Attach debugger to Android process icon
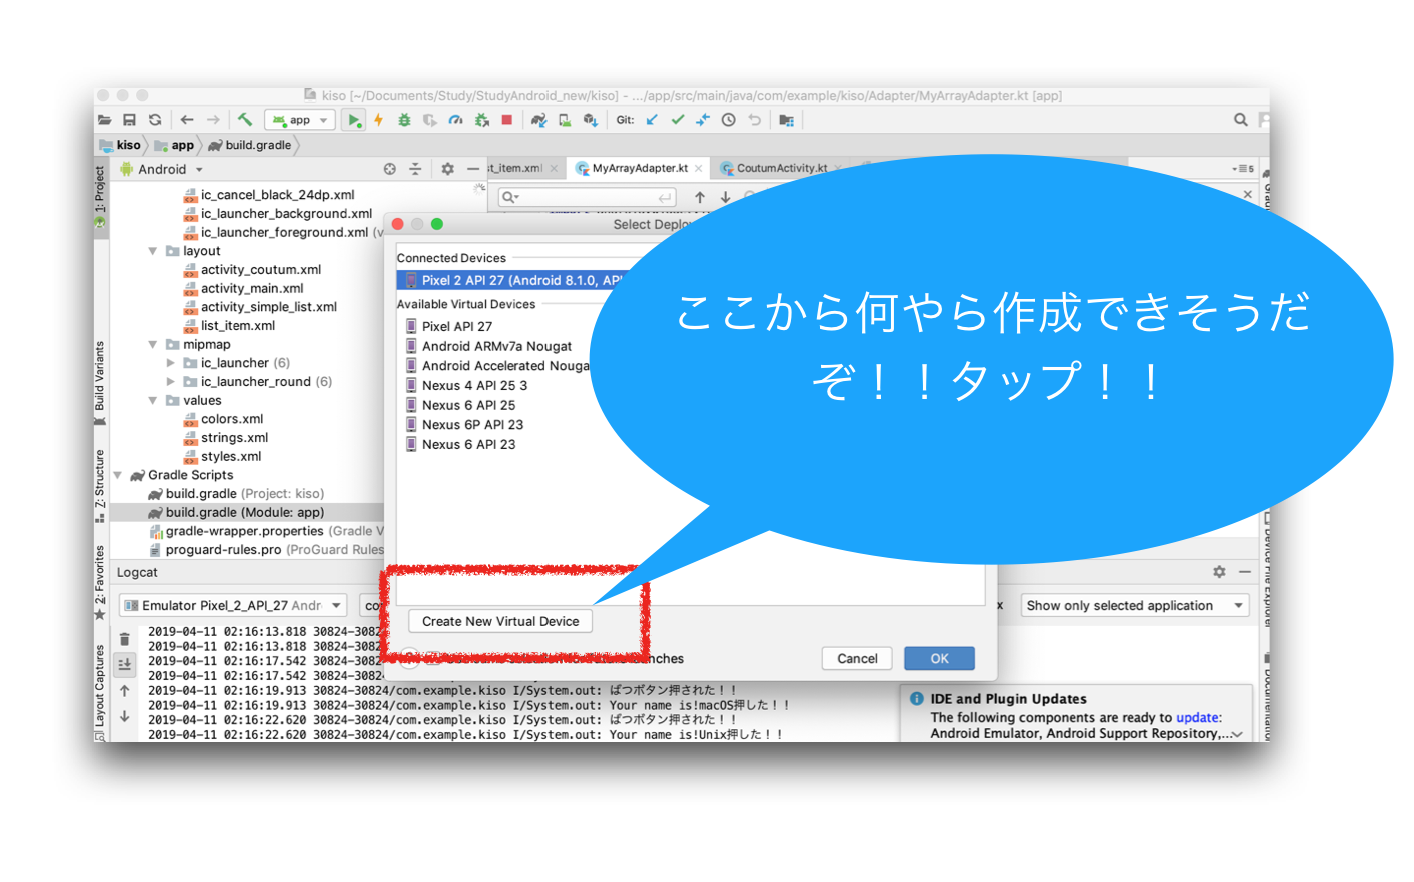Image resolution: width=1414 pixels, height=882 pixels. point(481,120)
